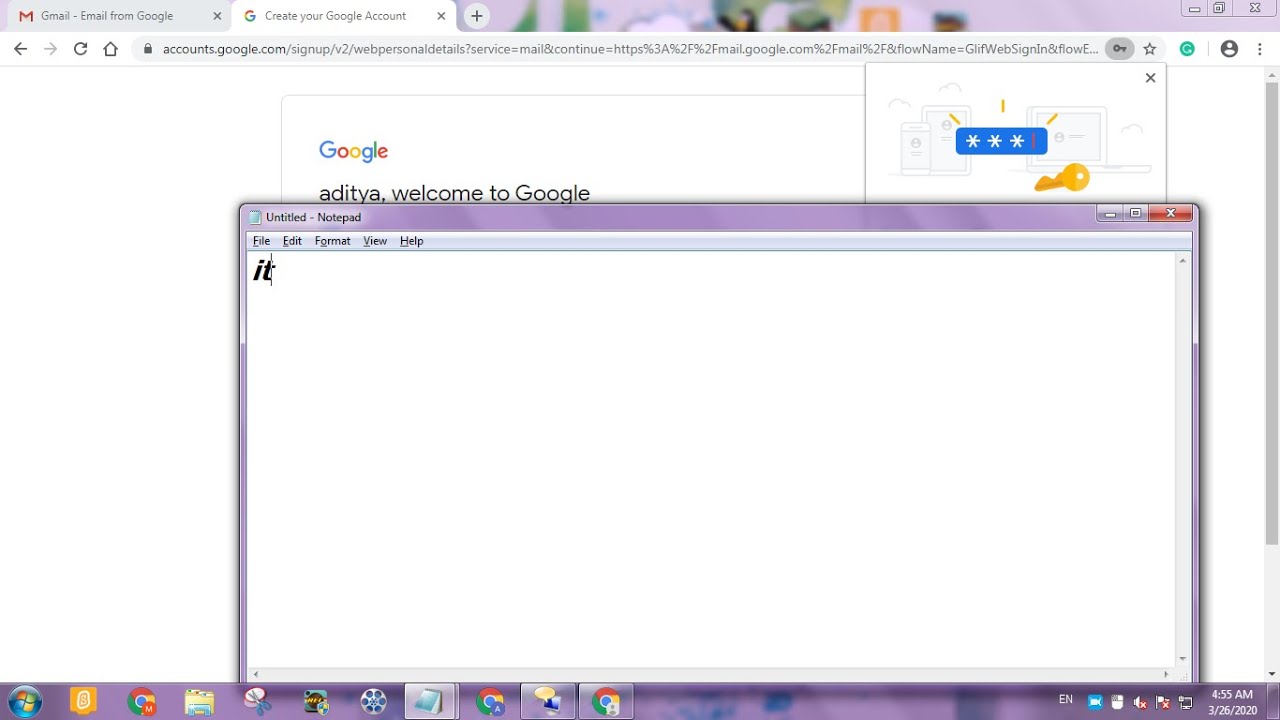This screenshot has width=1280, height=720.
Task: Click the Chrome page scrollbar thumb
Action: [x=1272, y=315]
